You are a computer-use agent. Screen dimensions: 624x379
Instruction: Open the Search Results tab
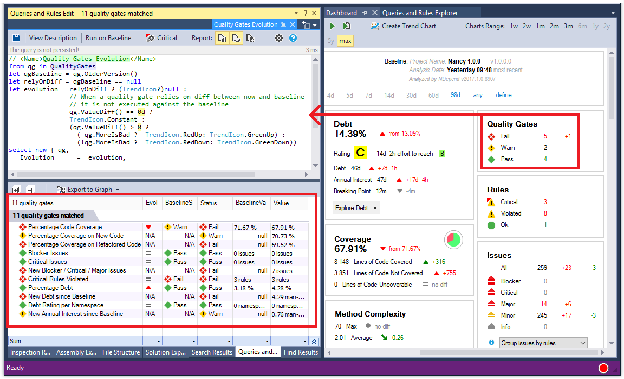pos(211,352)
